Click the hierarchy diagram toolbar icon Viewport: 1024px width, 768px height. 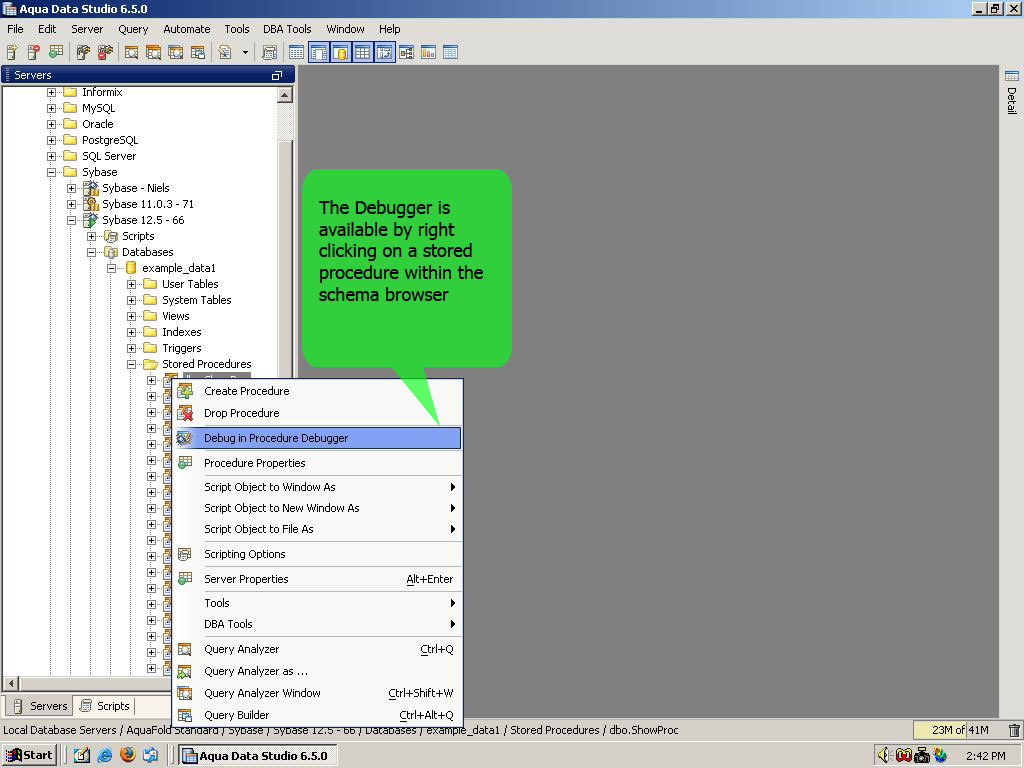406,52
